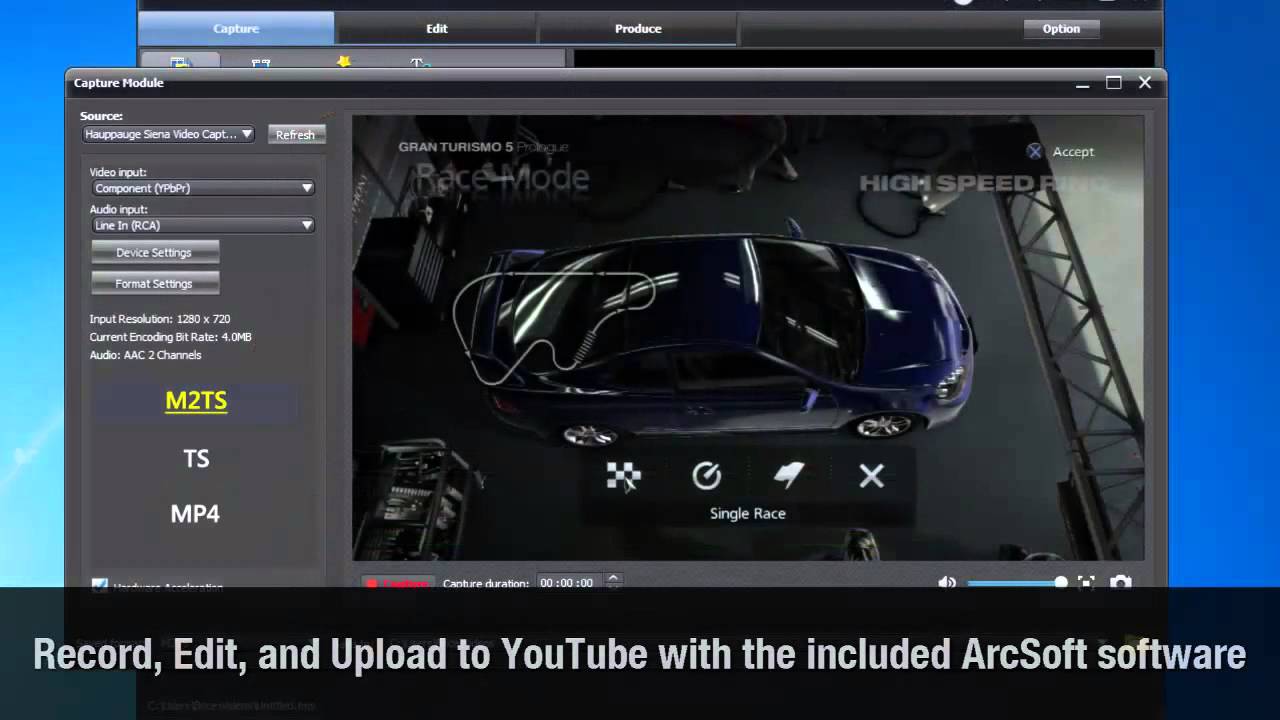Open Device Settings
The width and height of the screenshot is (1280, 720).
point(154,253)
